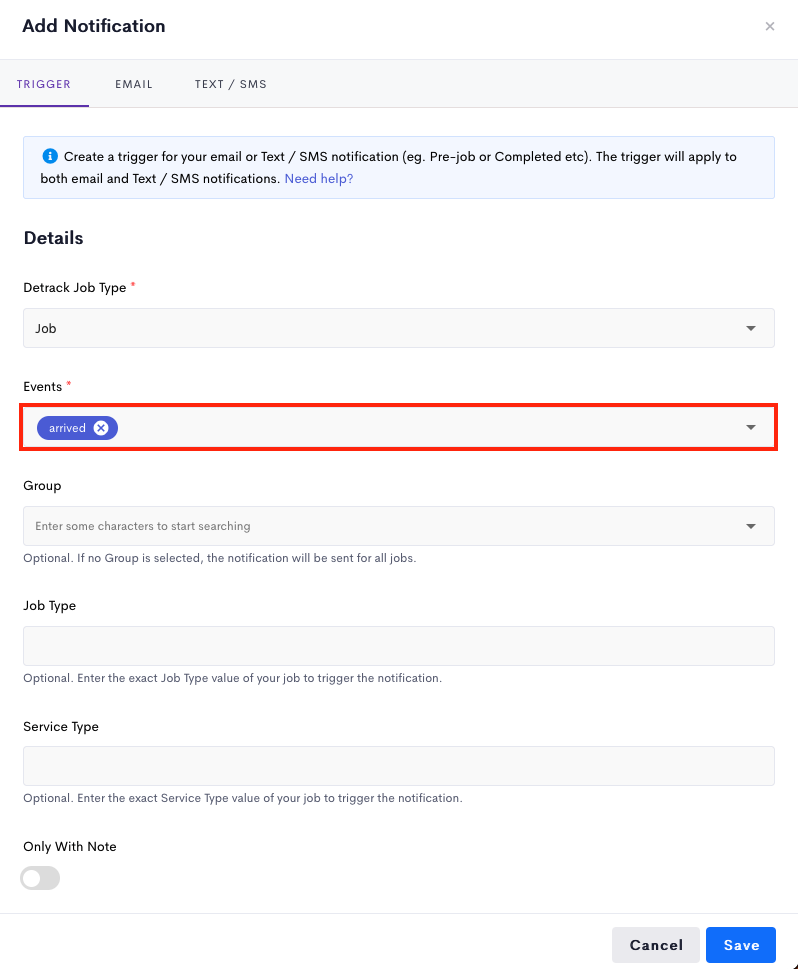This screenshot has width=798, height=969.
Task: Click the Detrack Job Type field showing Job
Action: [399, 328]
